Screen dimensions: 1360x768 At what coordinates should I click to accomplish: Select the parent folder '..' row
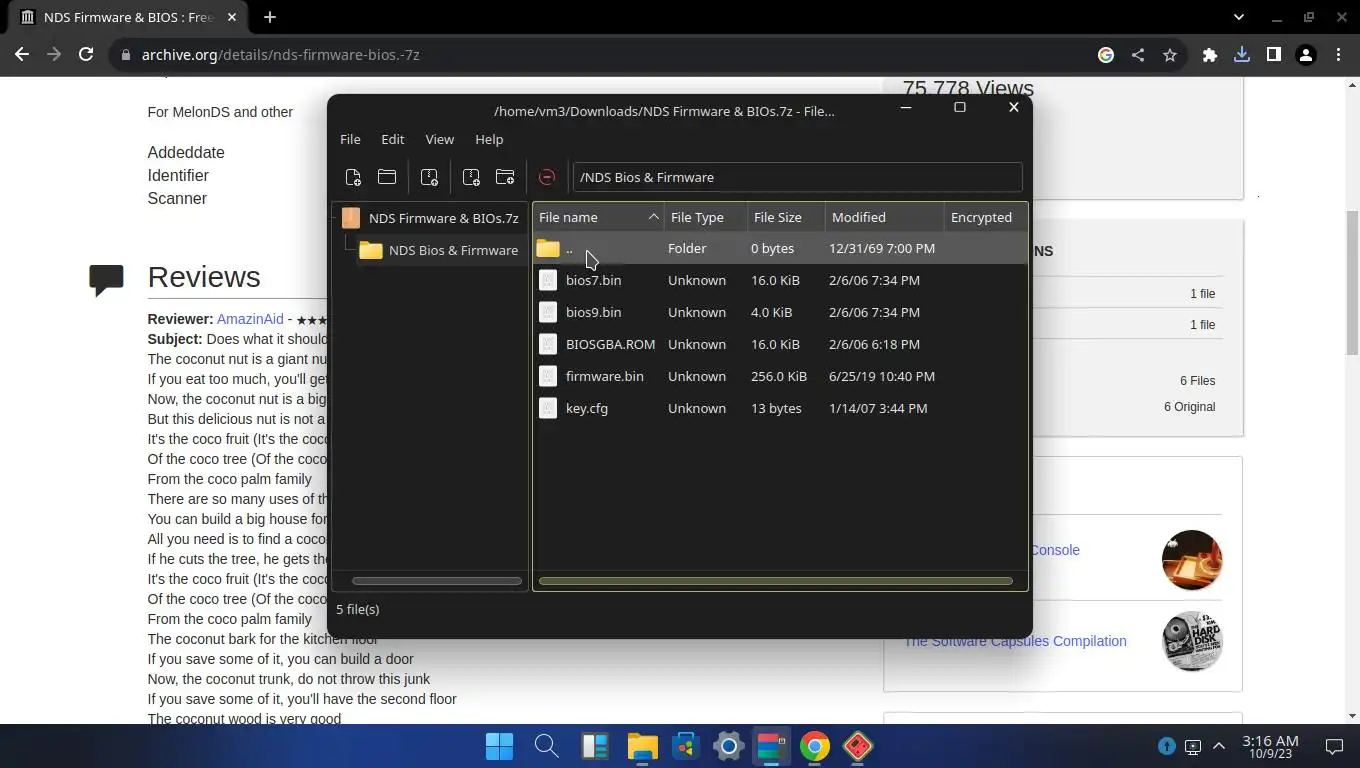tap(780, 248)
